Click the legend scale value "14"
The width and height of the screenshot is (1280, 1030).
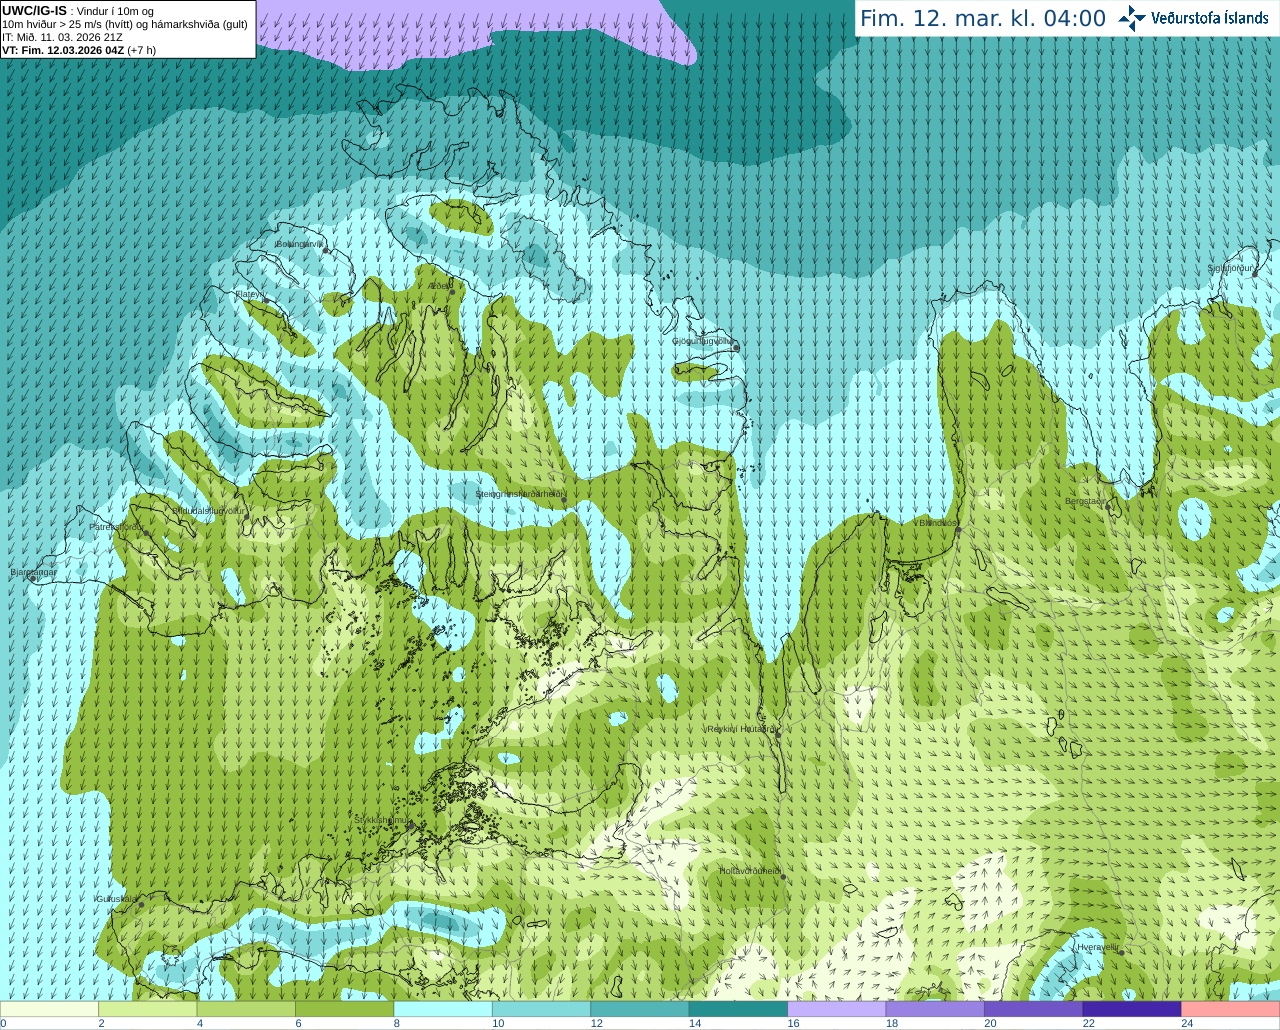click(695, 1023)
